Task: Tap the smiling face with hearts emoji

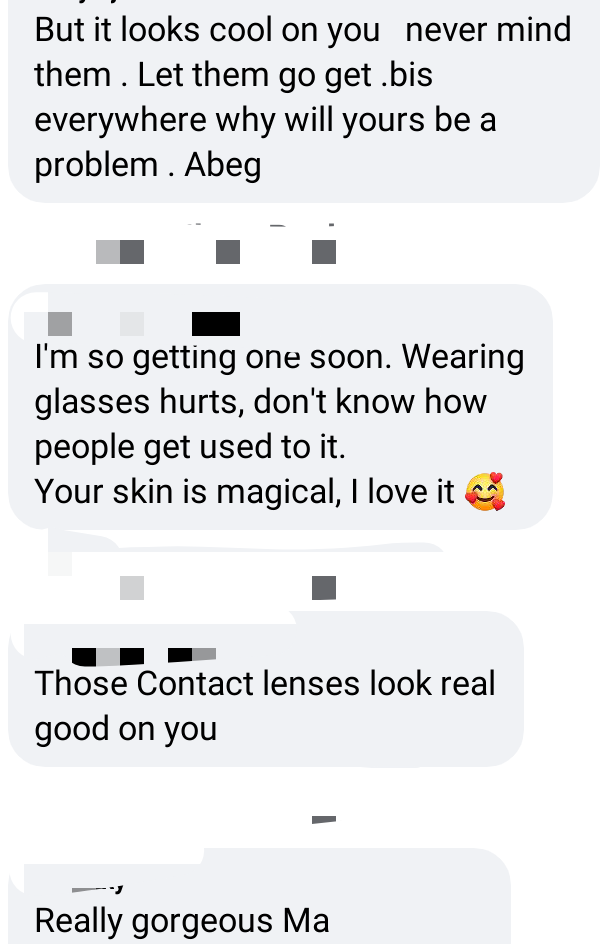Action: pos(485,491)
